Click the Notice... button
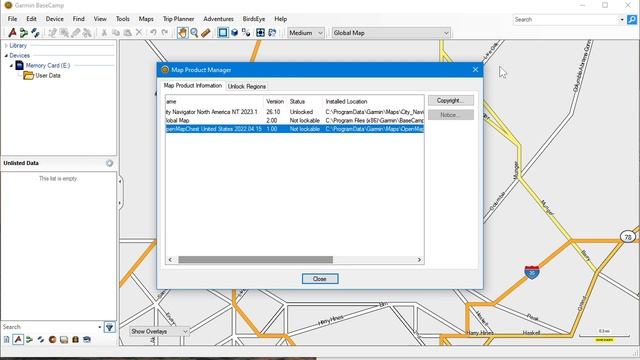The height and width of the screenshot is (360, 640). point(451,115)
